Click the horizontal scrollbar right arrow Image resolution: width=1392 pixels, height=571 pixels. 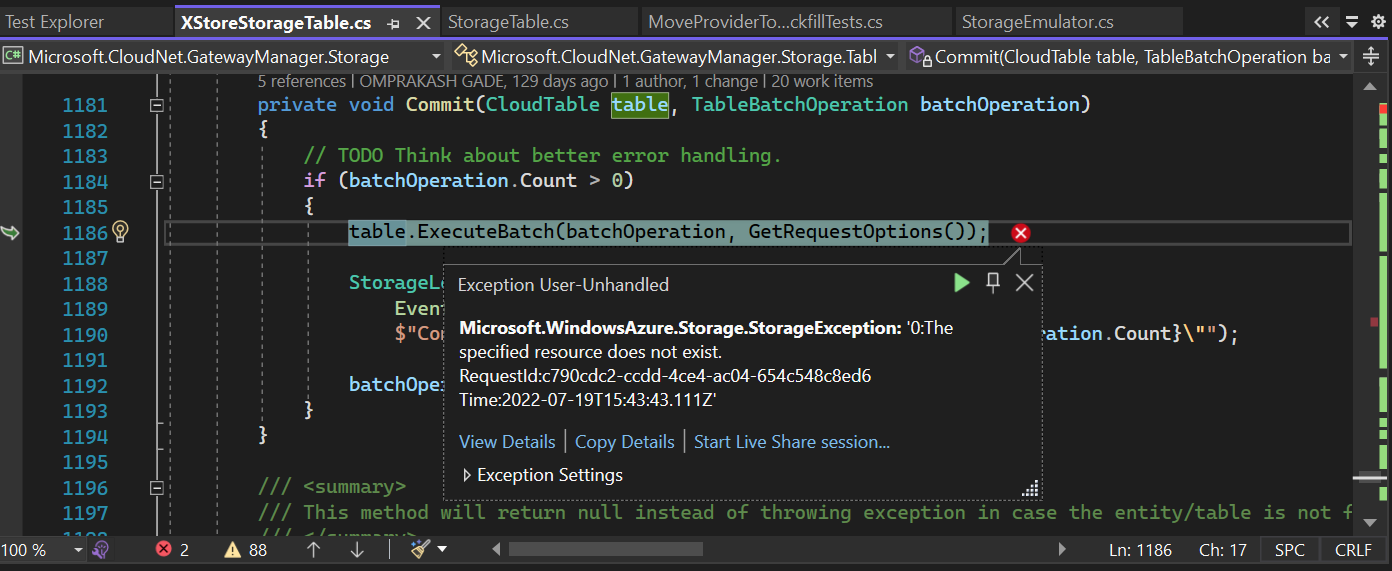pos(1062,549)
